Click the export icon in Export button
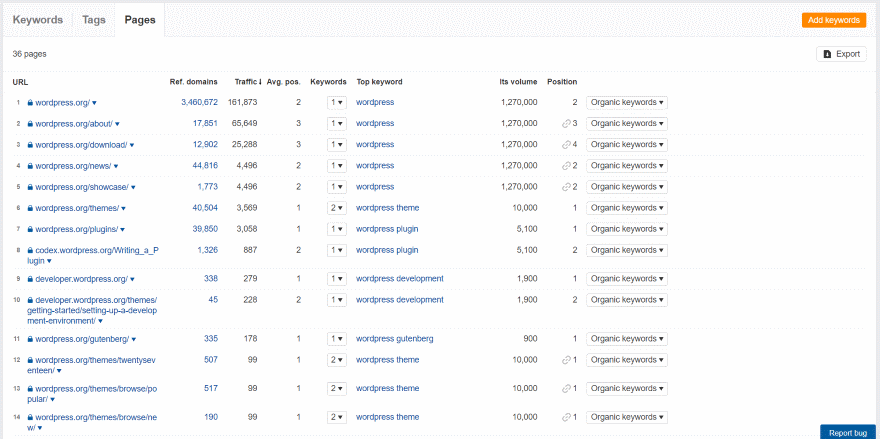The image size is (880, 439). [x=827, y=54]
